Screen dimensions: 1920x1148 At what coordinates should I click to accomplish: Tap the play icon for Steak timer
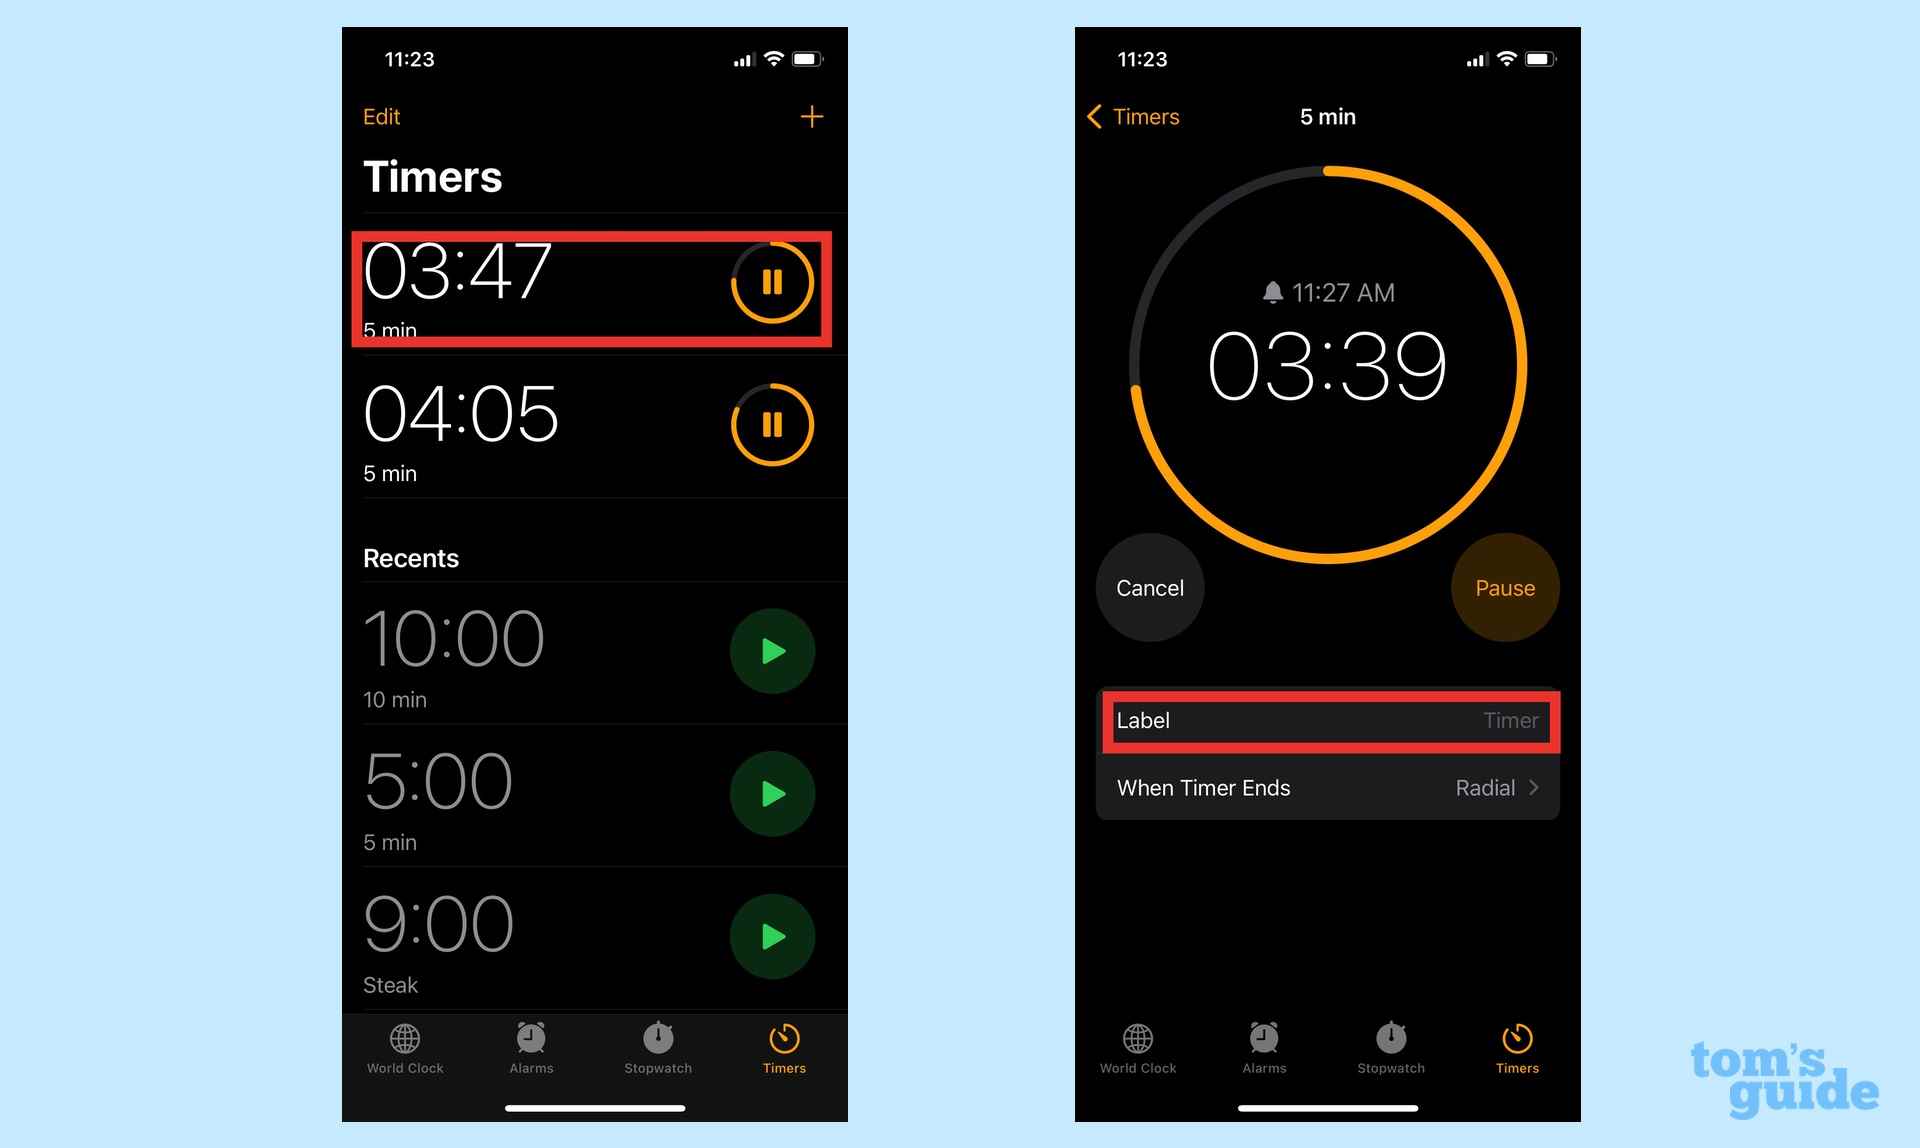(x=771, y=936)
